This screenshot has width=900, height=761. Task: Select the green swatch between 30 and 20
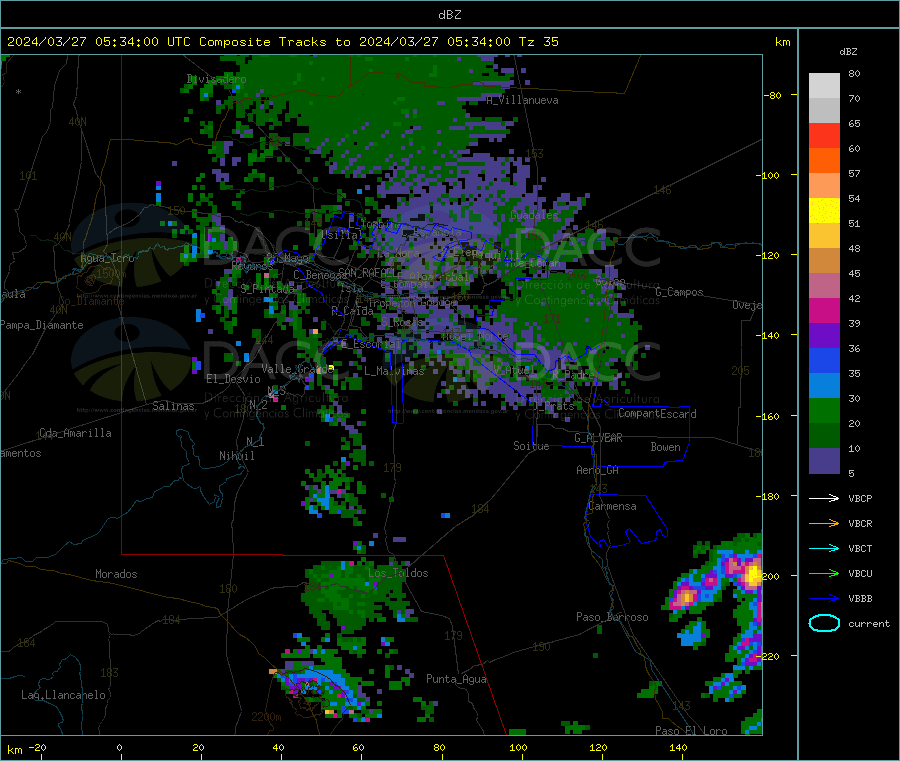tap(824, 410)
